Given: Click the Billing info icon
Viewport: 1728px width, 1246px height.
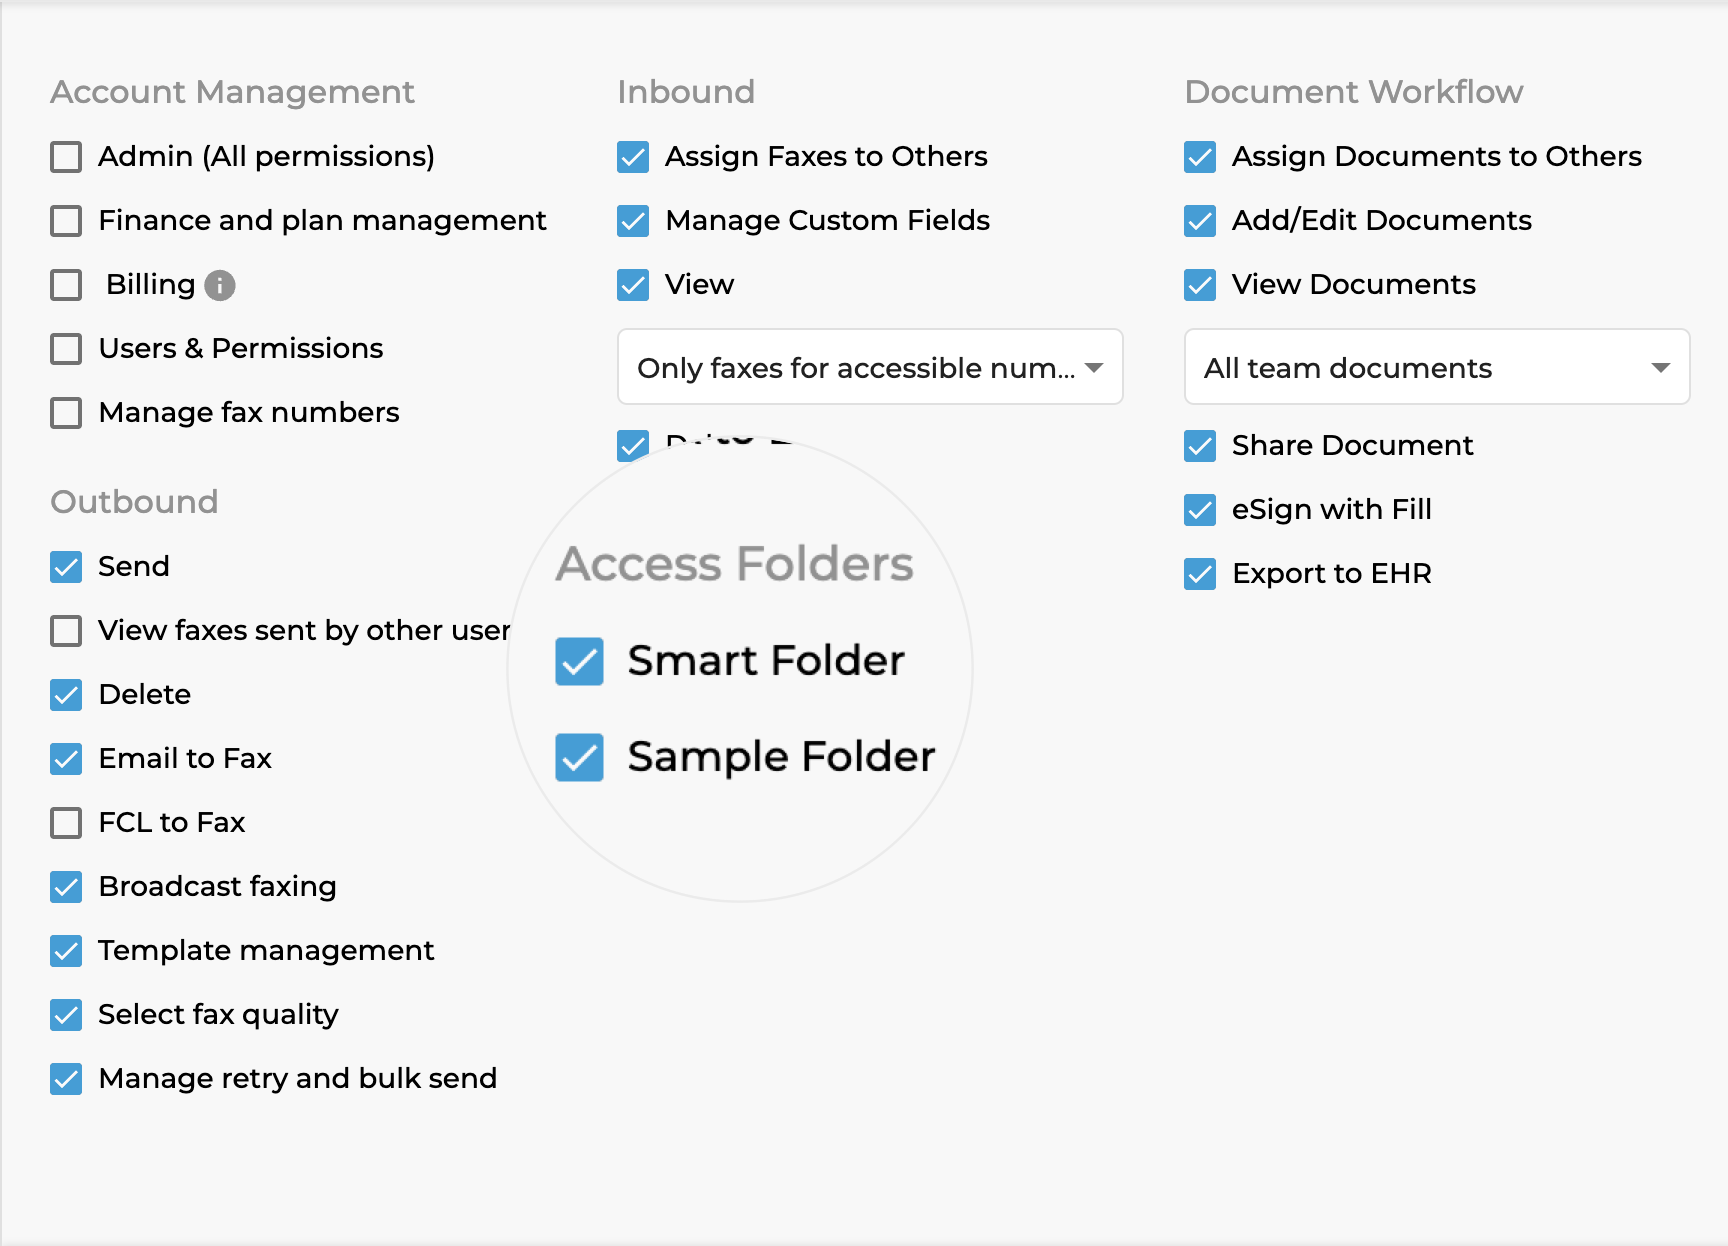Looking at the screenshot, I should point(219,285).
